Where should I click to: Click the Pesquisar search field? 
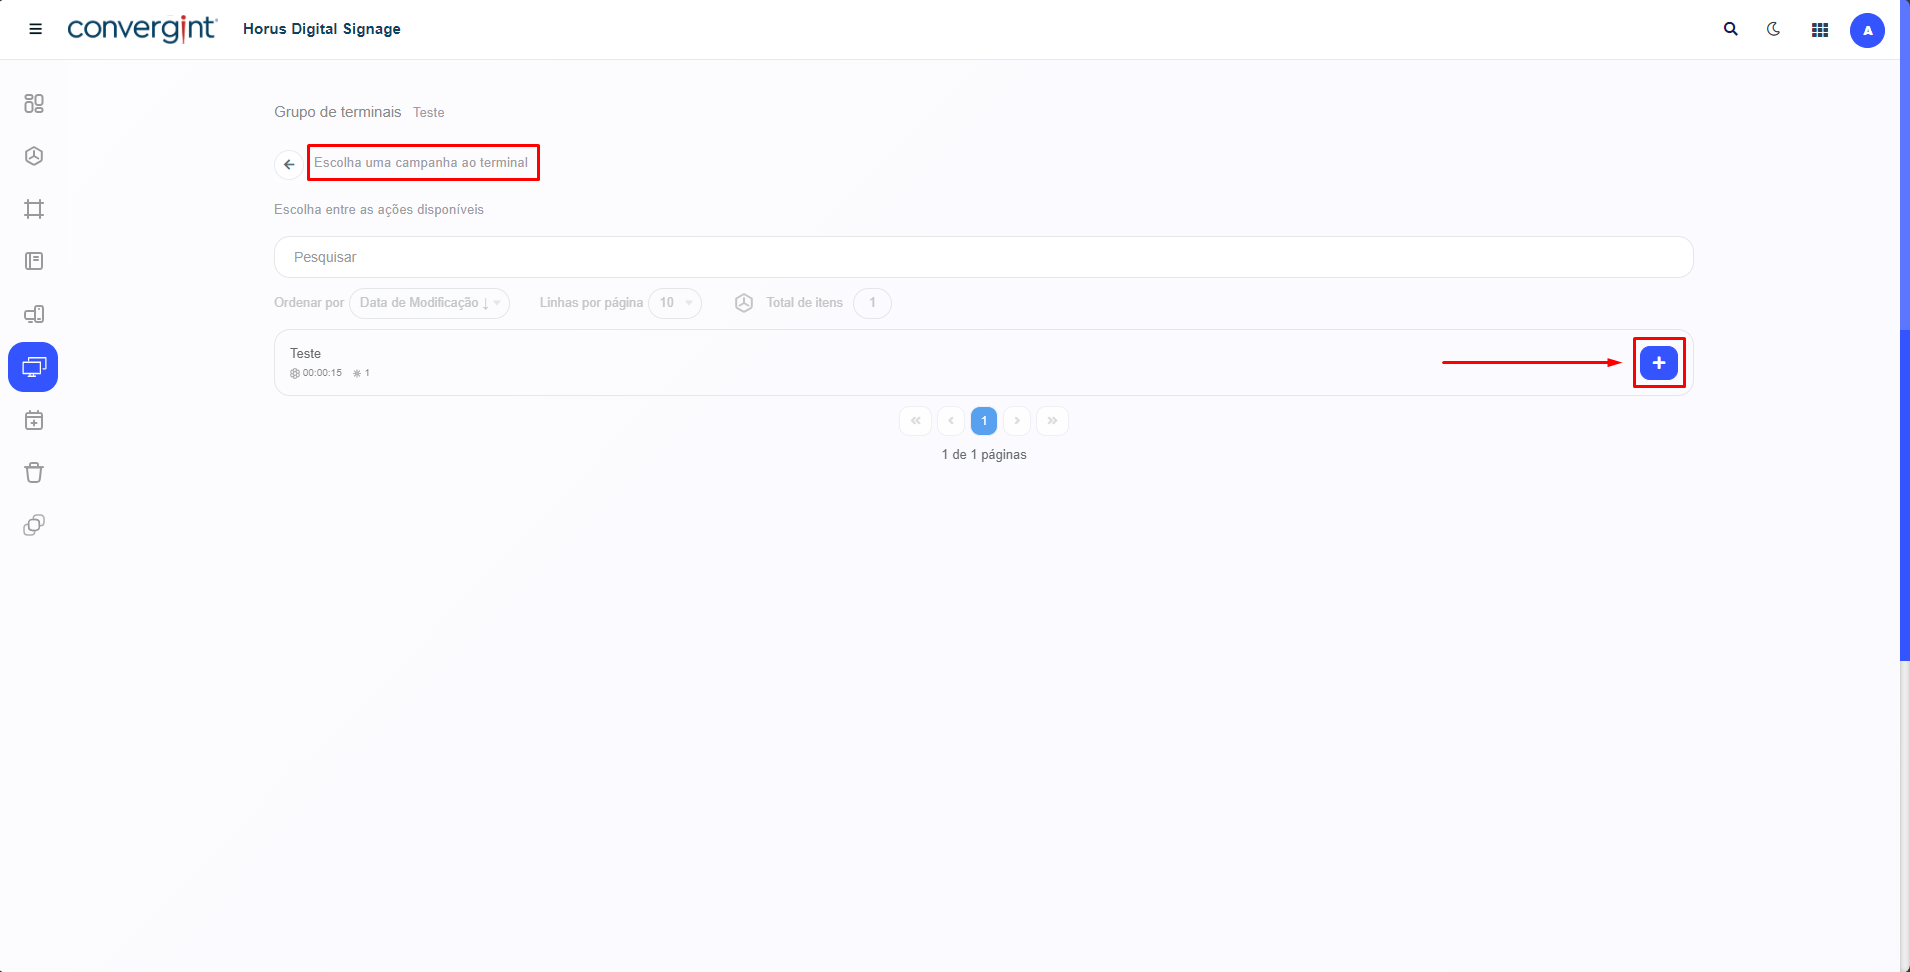983,257
